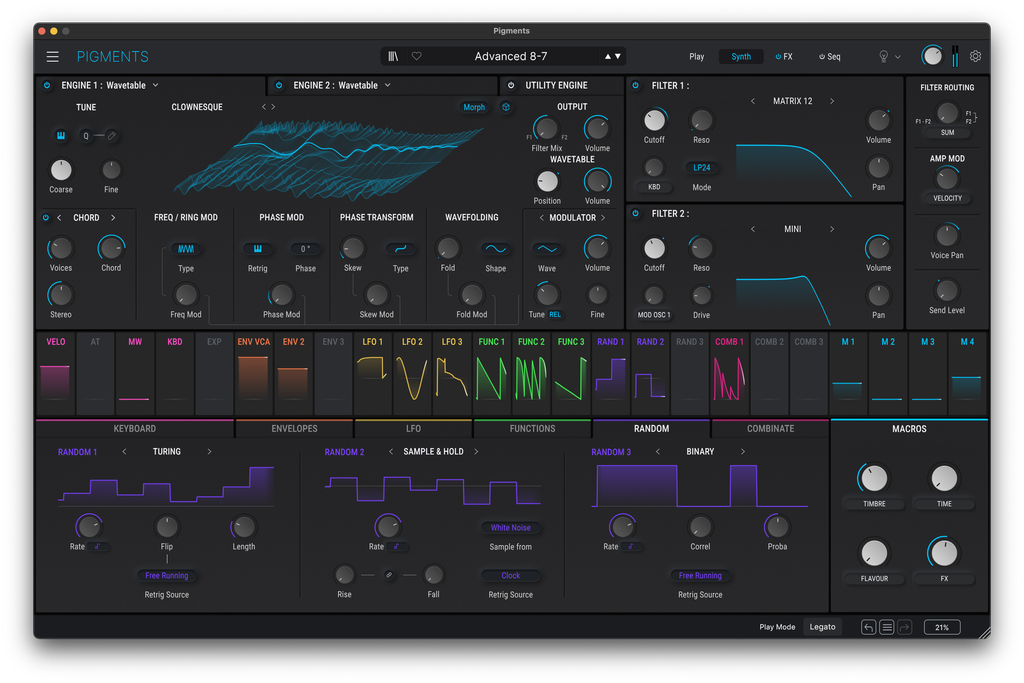Open the Play view tab

coord(697,57)
